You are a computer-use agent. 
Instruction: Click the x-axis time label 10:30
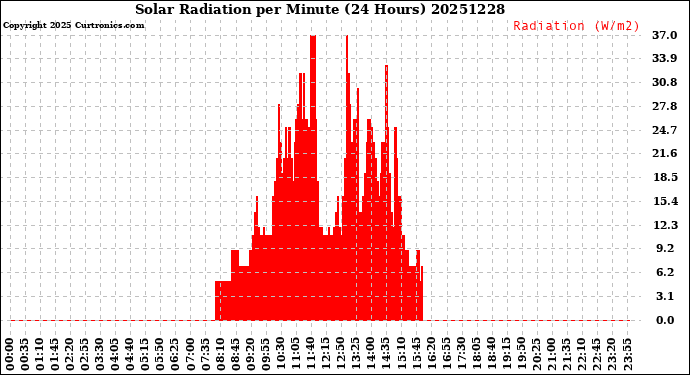281,355
